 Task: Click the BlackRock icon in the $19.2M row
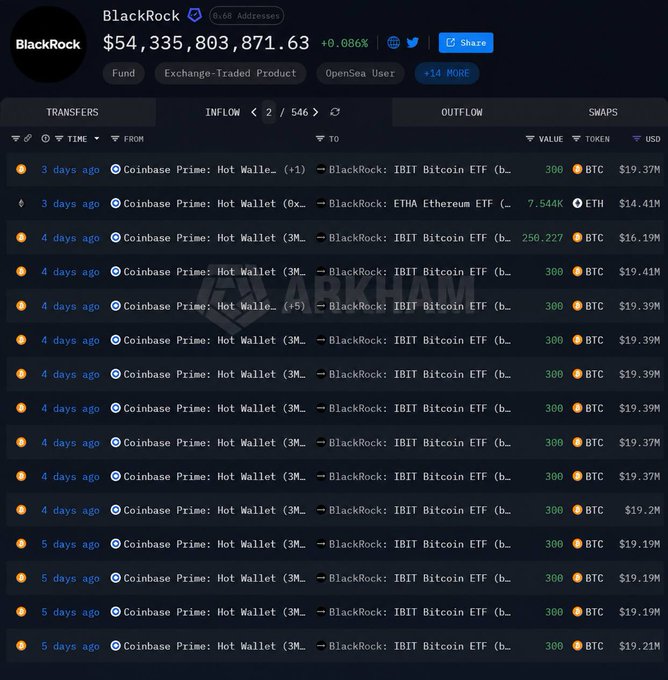[x=321, y=510]
